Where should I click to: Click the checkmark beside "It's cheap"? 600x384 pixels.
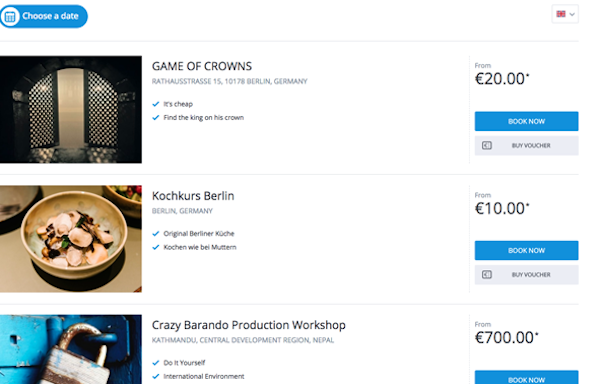point(156,104)
